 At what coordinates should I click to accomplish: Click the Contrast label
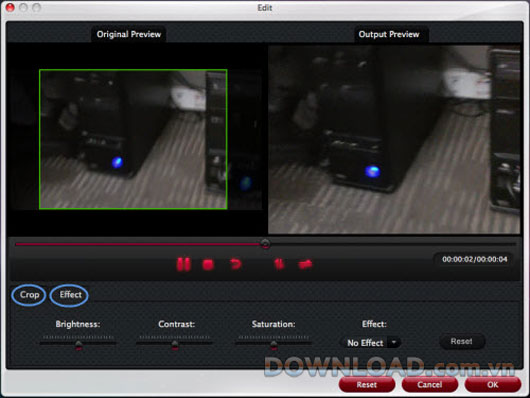[176, 324]
